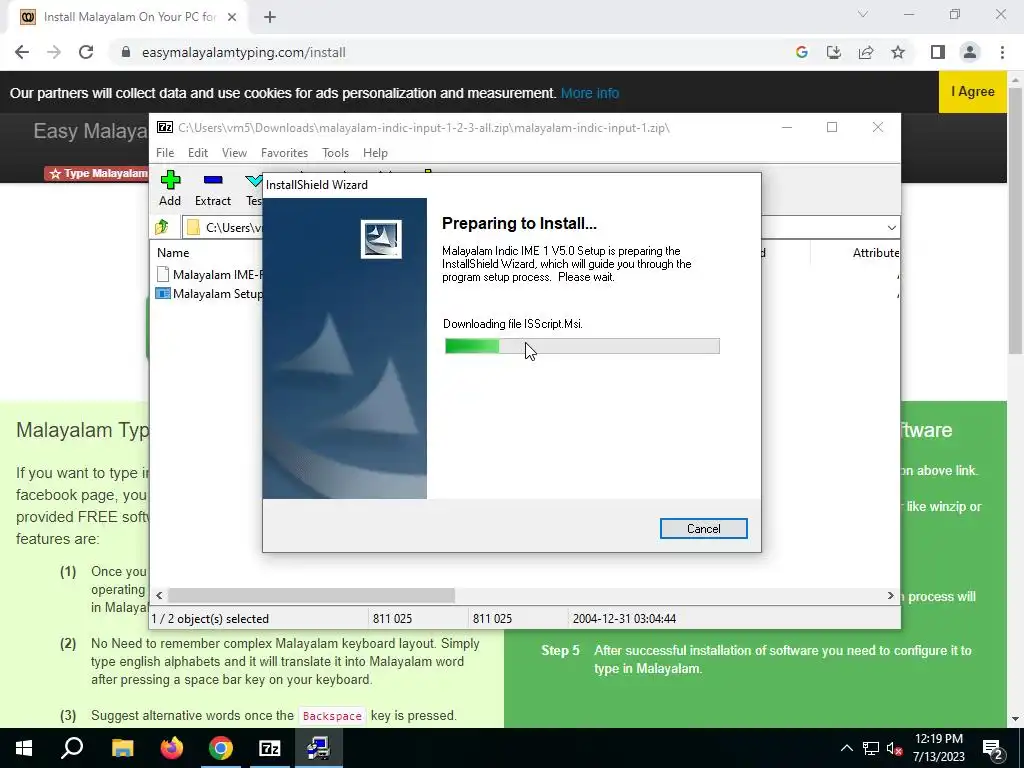Sort by the Name column header

(173, 253)
